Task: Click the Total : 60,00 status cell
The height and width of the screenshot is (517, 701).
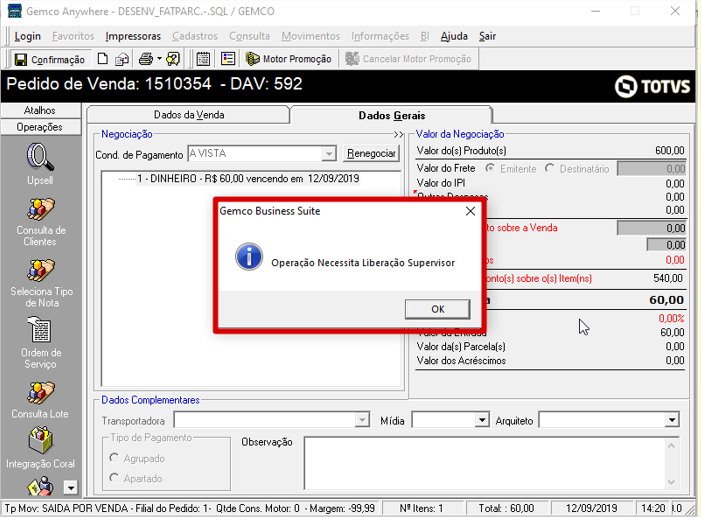Action: point(506,509)
